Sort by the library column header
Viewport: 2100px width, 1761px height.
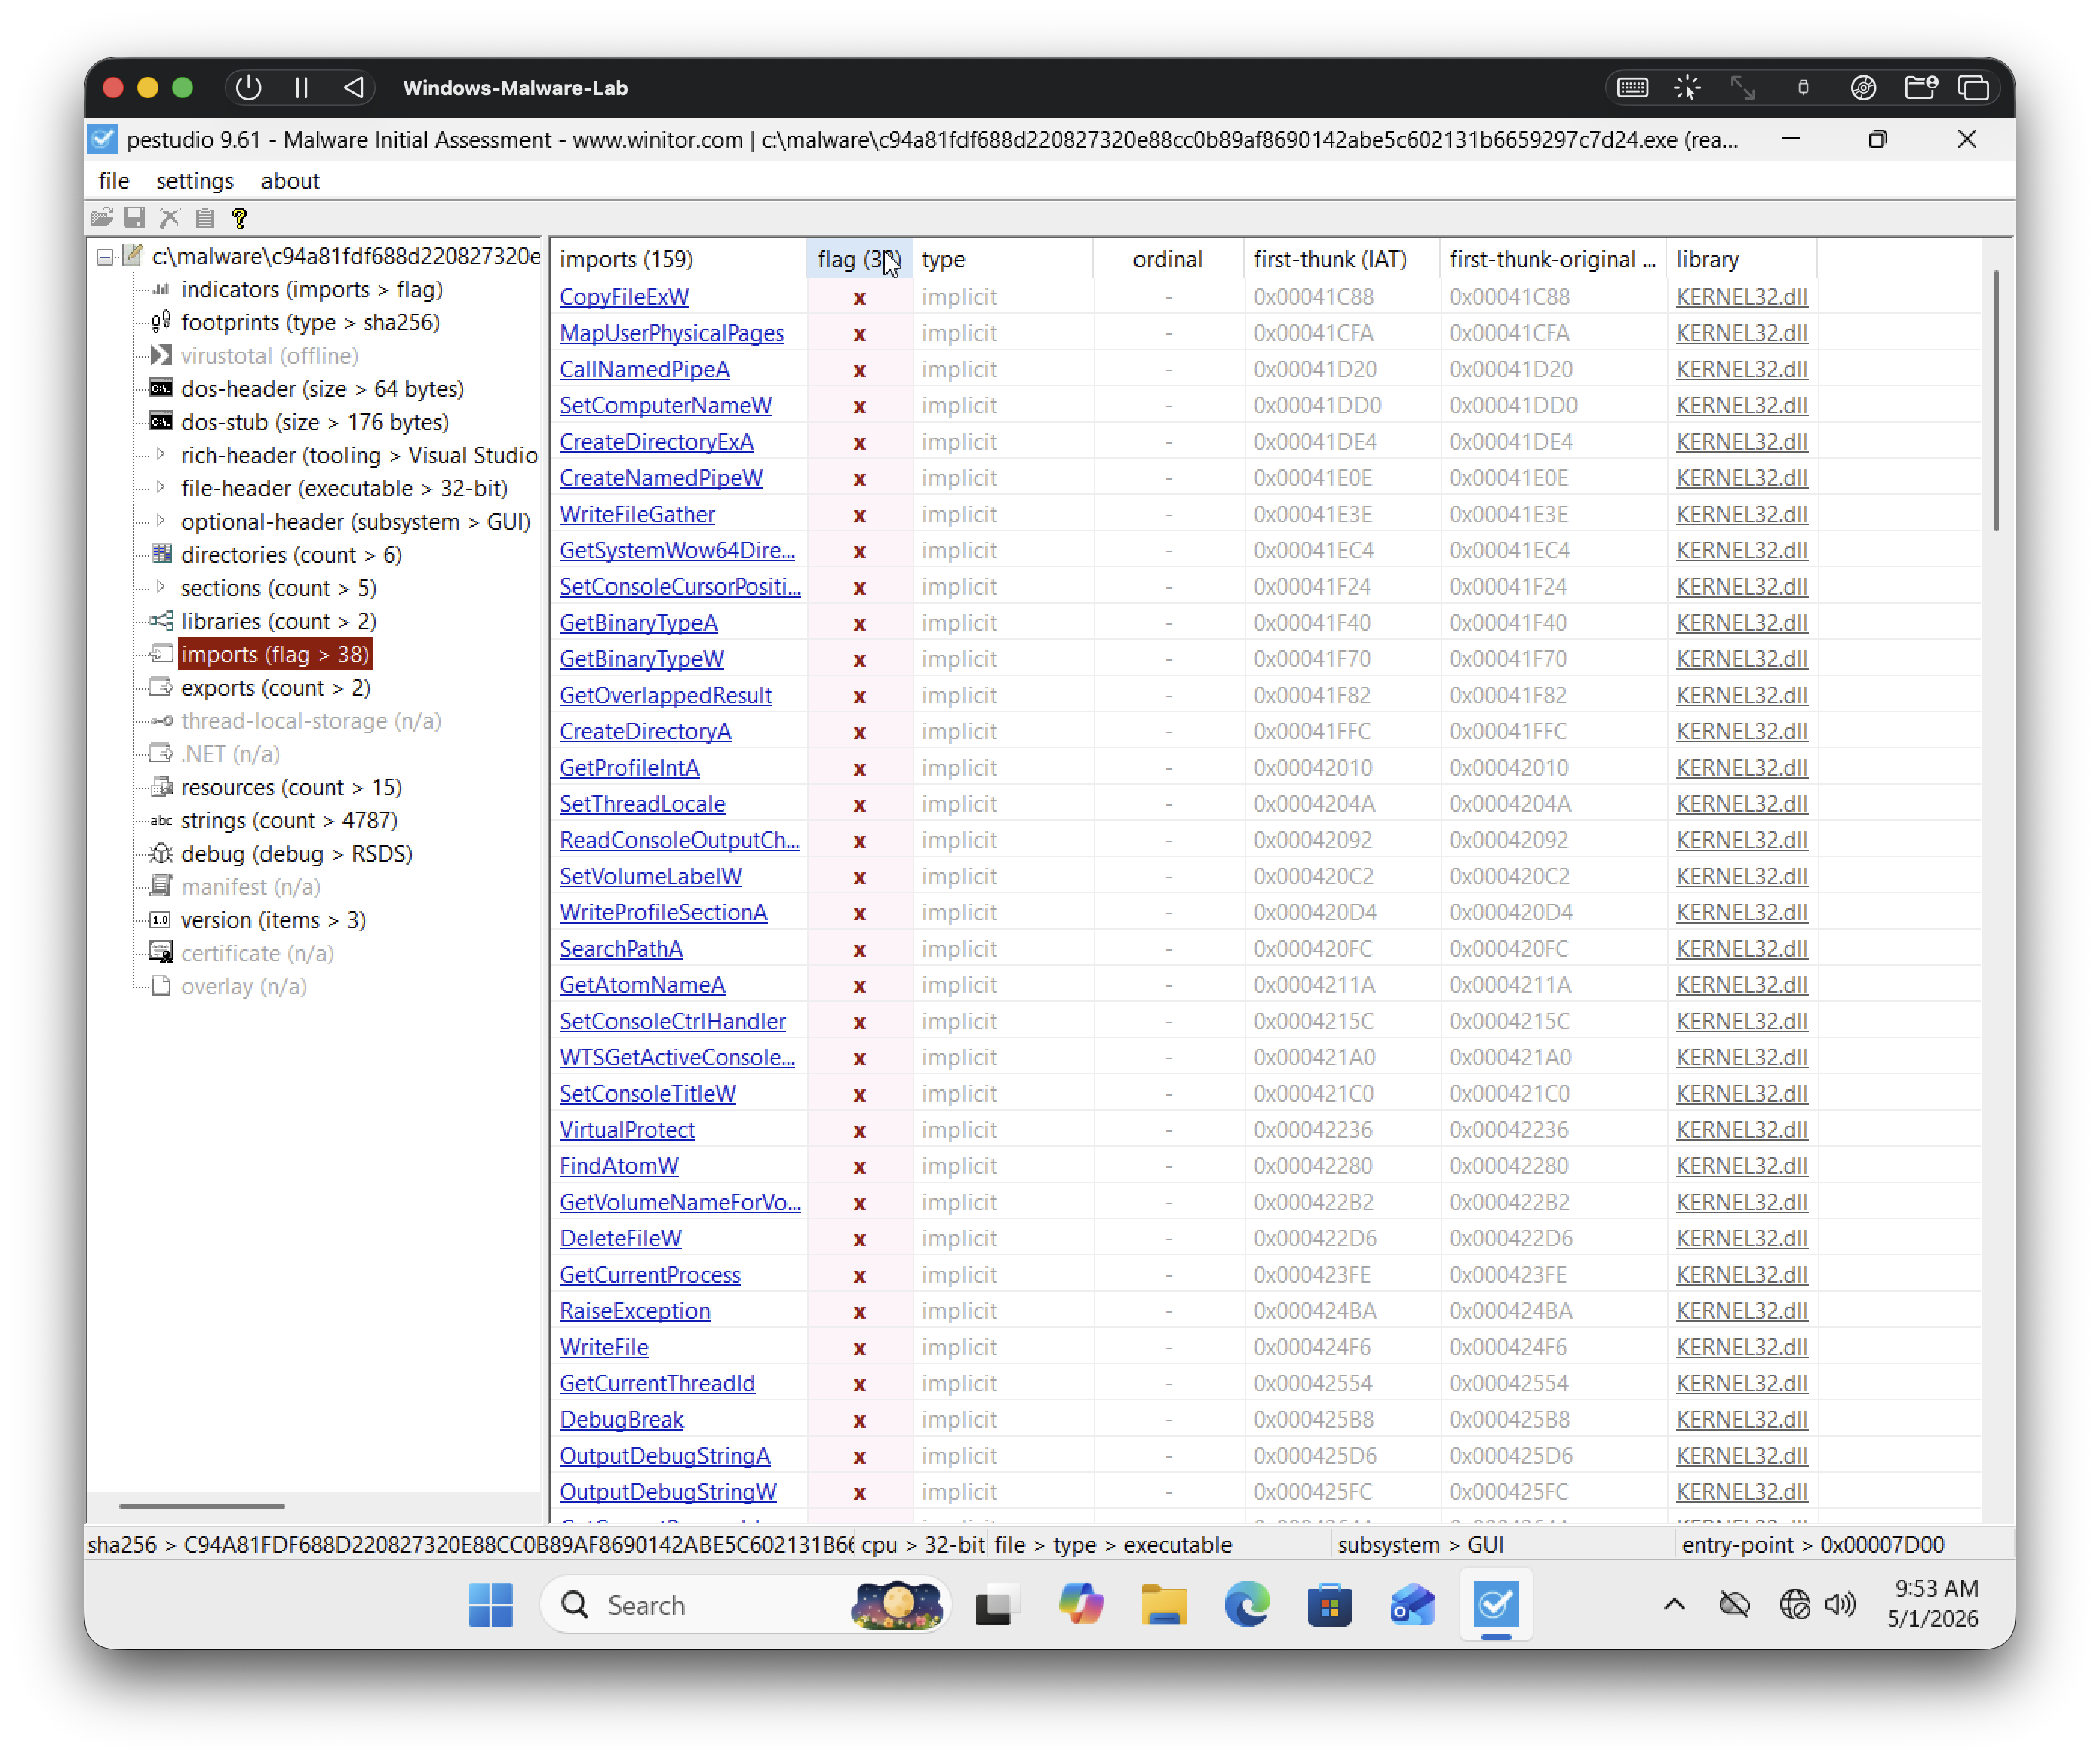[x=1740, y=259]
